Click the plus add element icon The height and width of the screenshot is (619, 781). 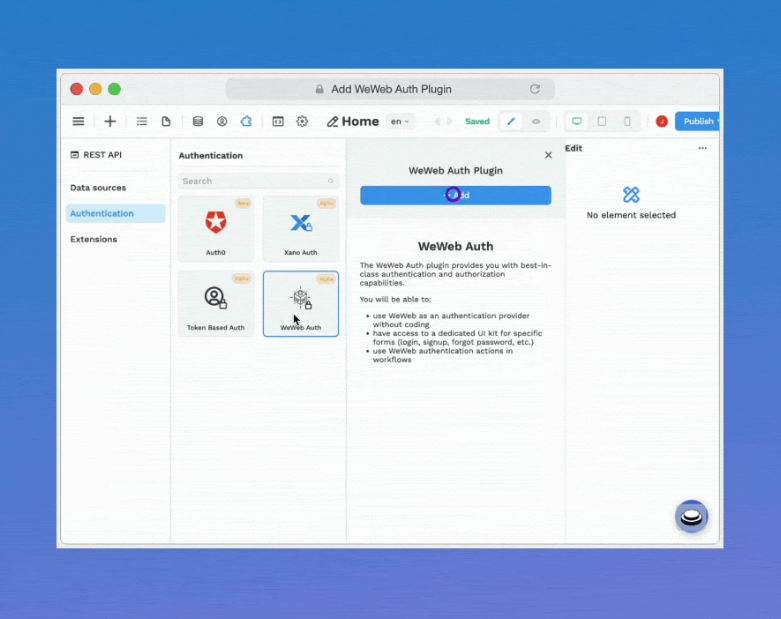[110, 121]
